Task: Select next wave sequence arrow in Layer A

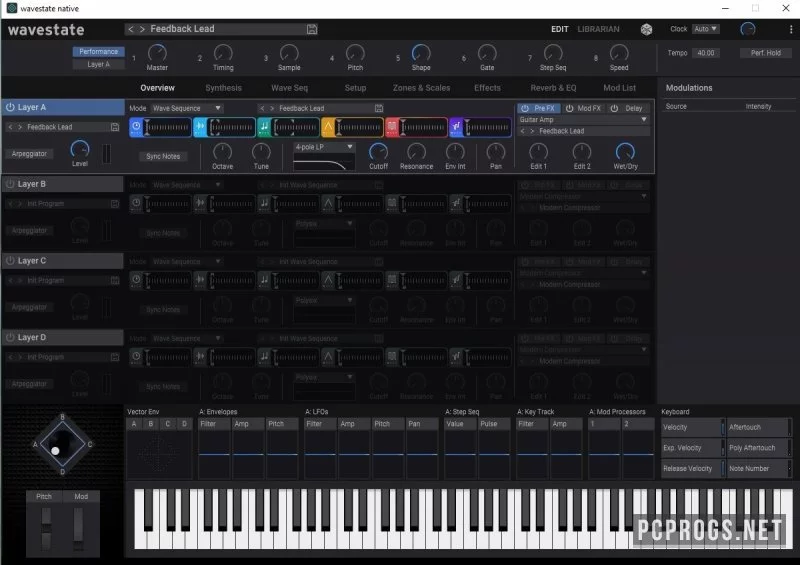Action: (272, 108)
